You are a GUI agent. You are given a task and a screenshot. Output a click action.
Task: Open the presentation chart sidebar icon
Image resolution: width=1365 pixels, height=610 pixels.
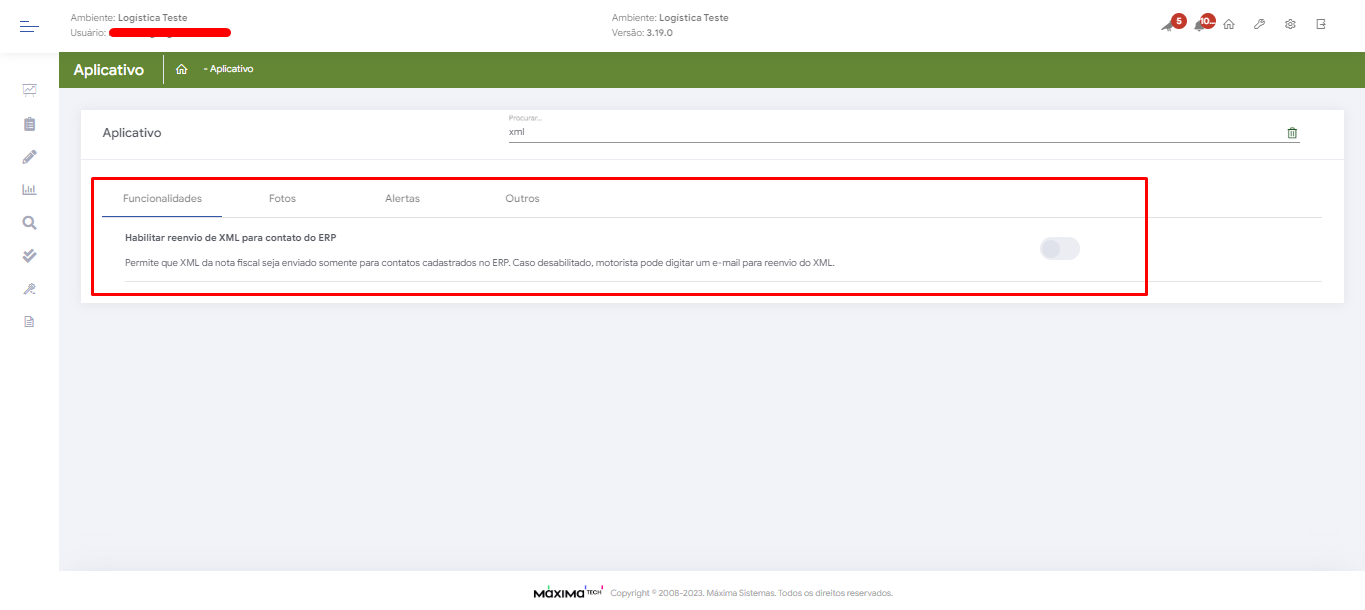pos(29,90)
